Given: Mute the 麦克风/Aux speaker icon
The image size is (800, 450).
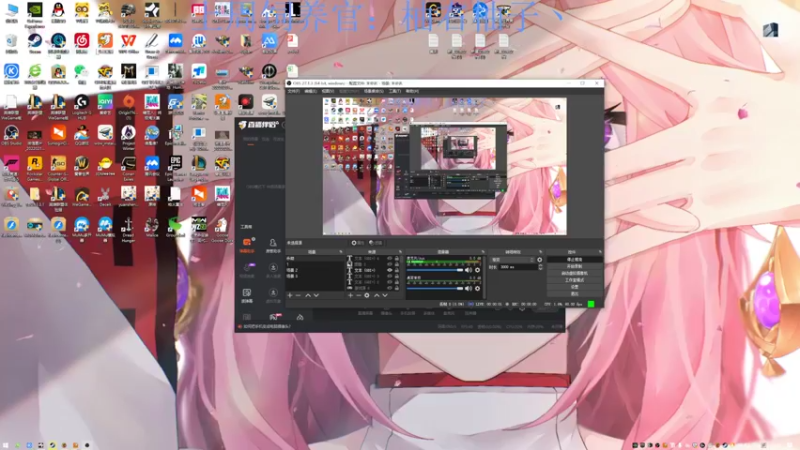Looking at the screenshot, I should [468, 270].
